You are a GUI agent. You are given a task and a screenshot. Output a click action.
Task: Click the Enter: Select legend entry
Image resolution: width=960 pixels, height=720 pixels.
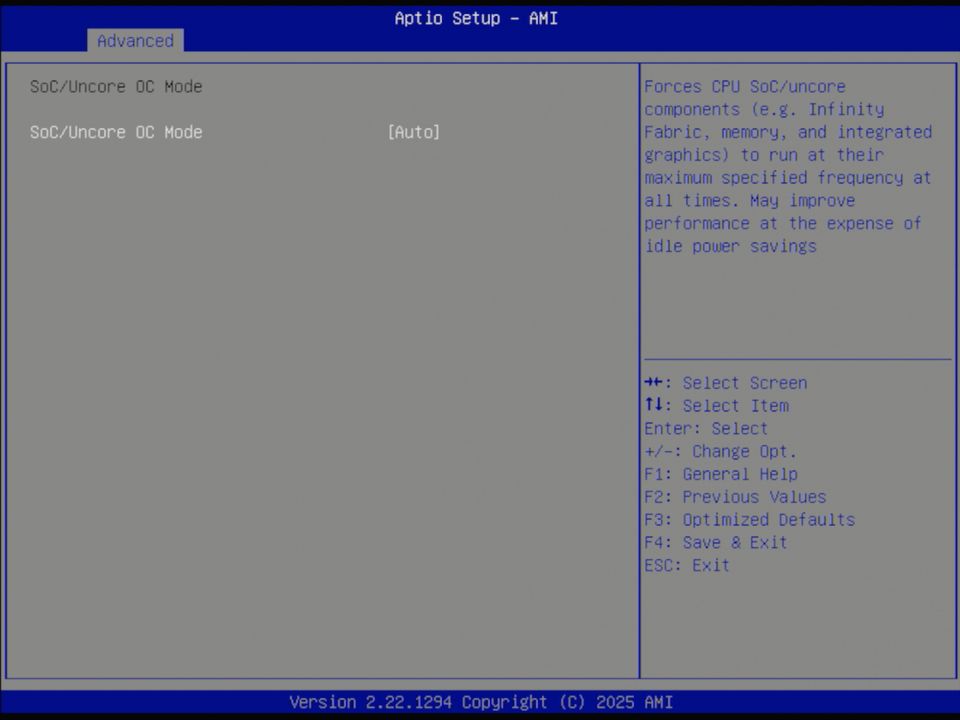[x=705, y=428]
